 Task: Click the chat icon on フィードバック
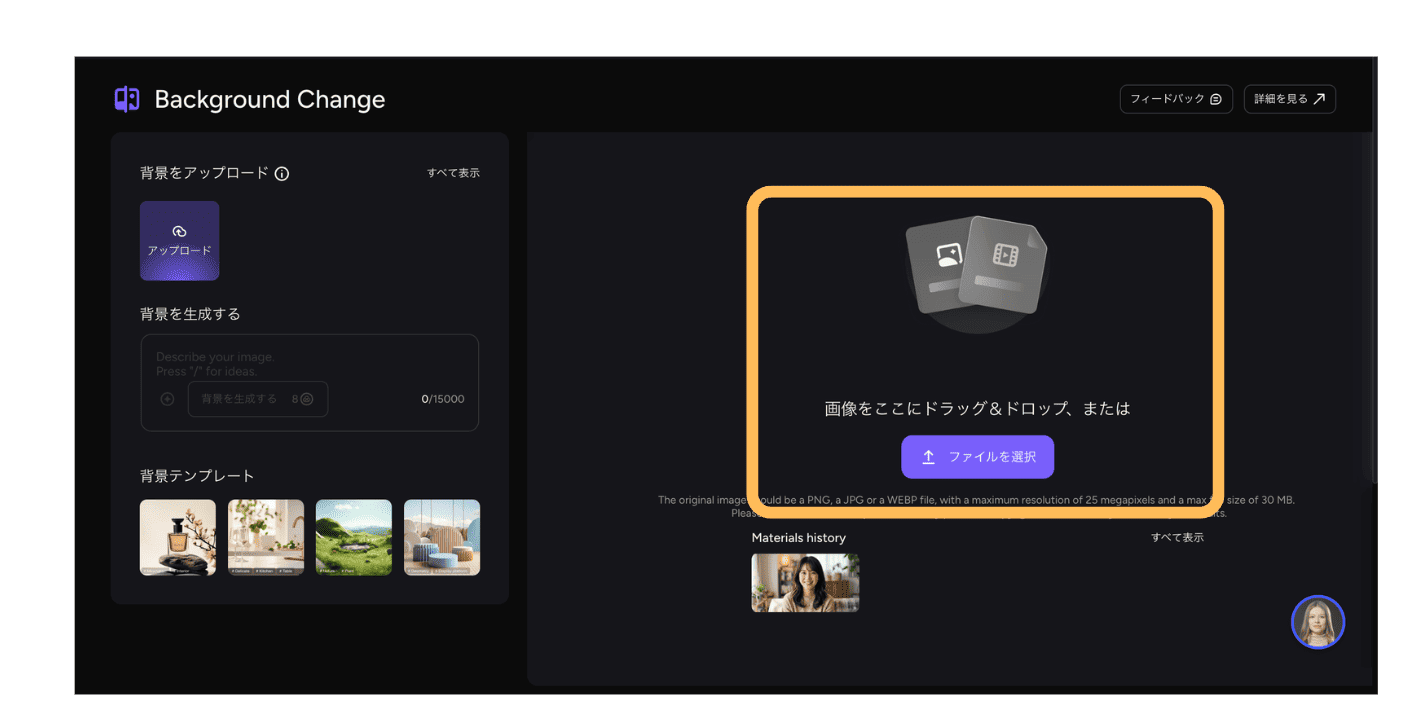(x=1216, y=99)
